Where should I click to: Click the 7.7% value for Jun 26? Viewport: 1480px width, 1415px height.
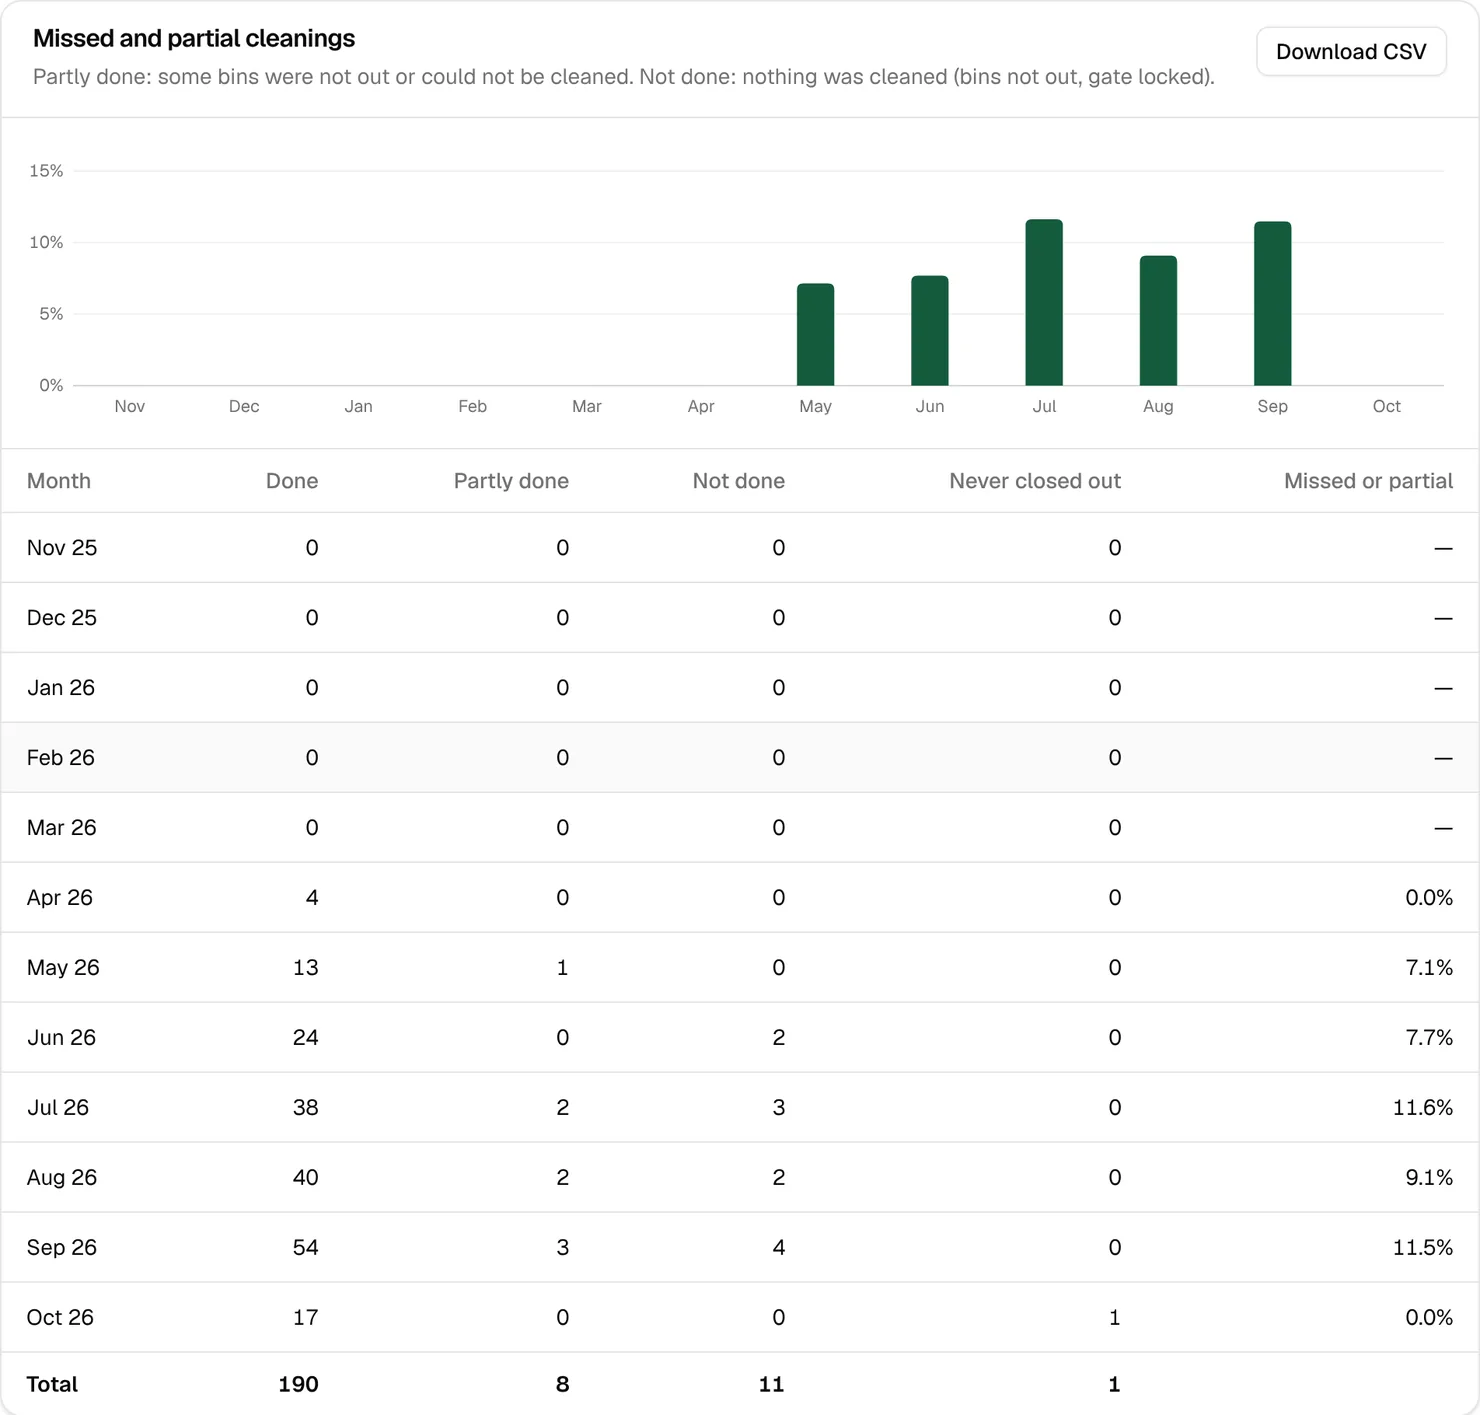[1429, 1038]
